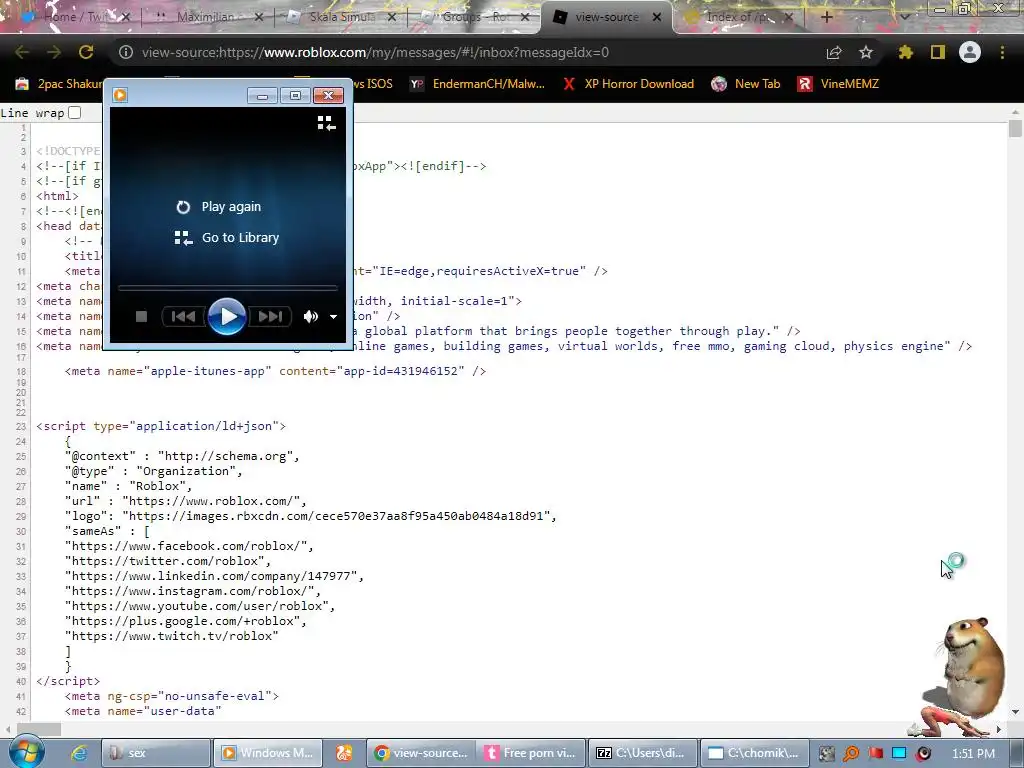1024x768 pixels.
Task: Open the Chrome three-dot menu
Action: tap(1002, 52)
